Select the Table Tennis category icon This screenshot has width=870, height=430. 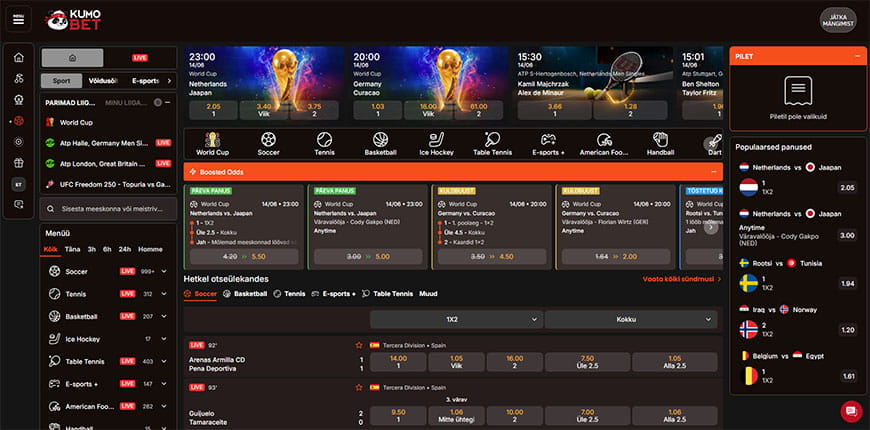493,144
